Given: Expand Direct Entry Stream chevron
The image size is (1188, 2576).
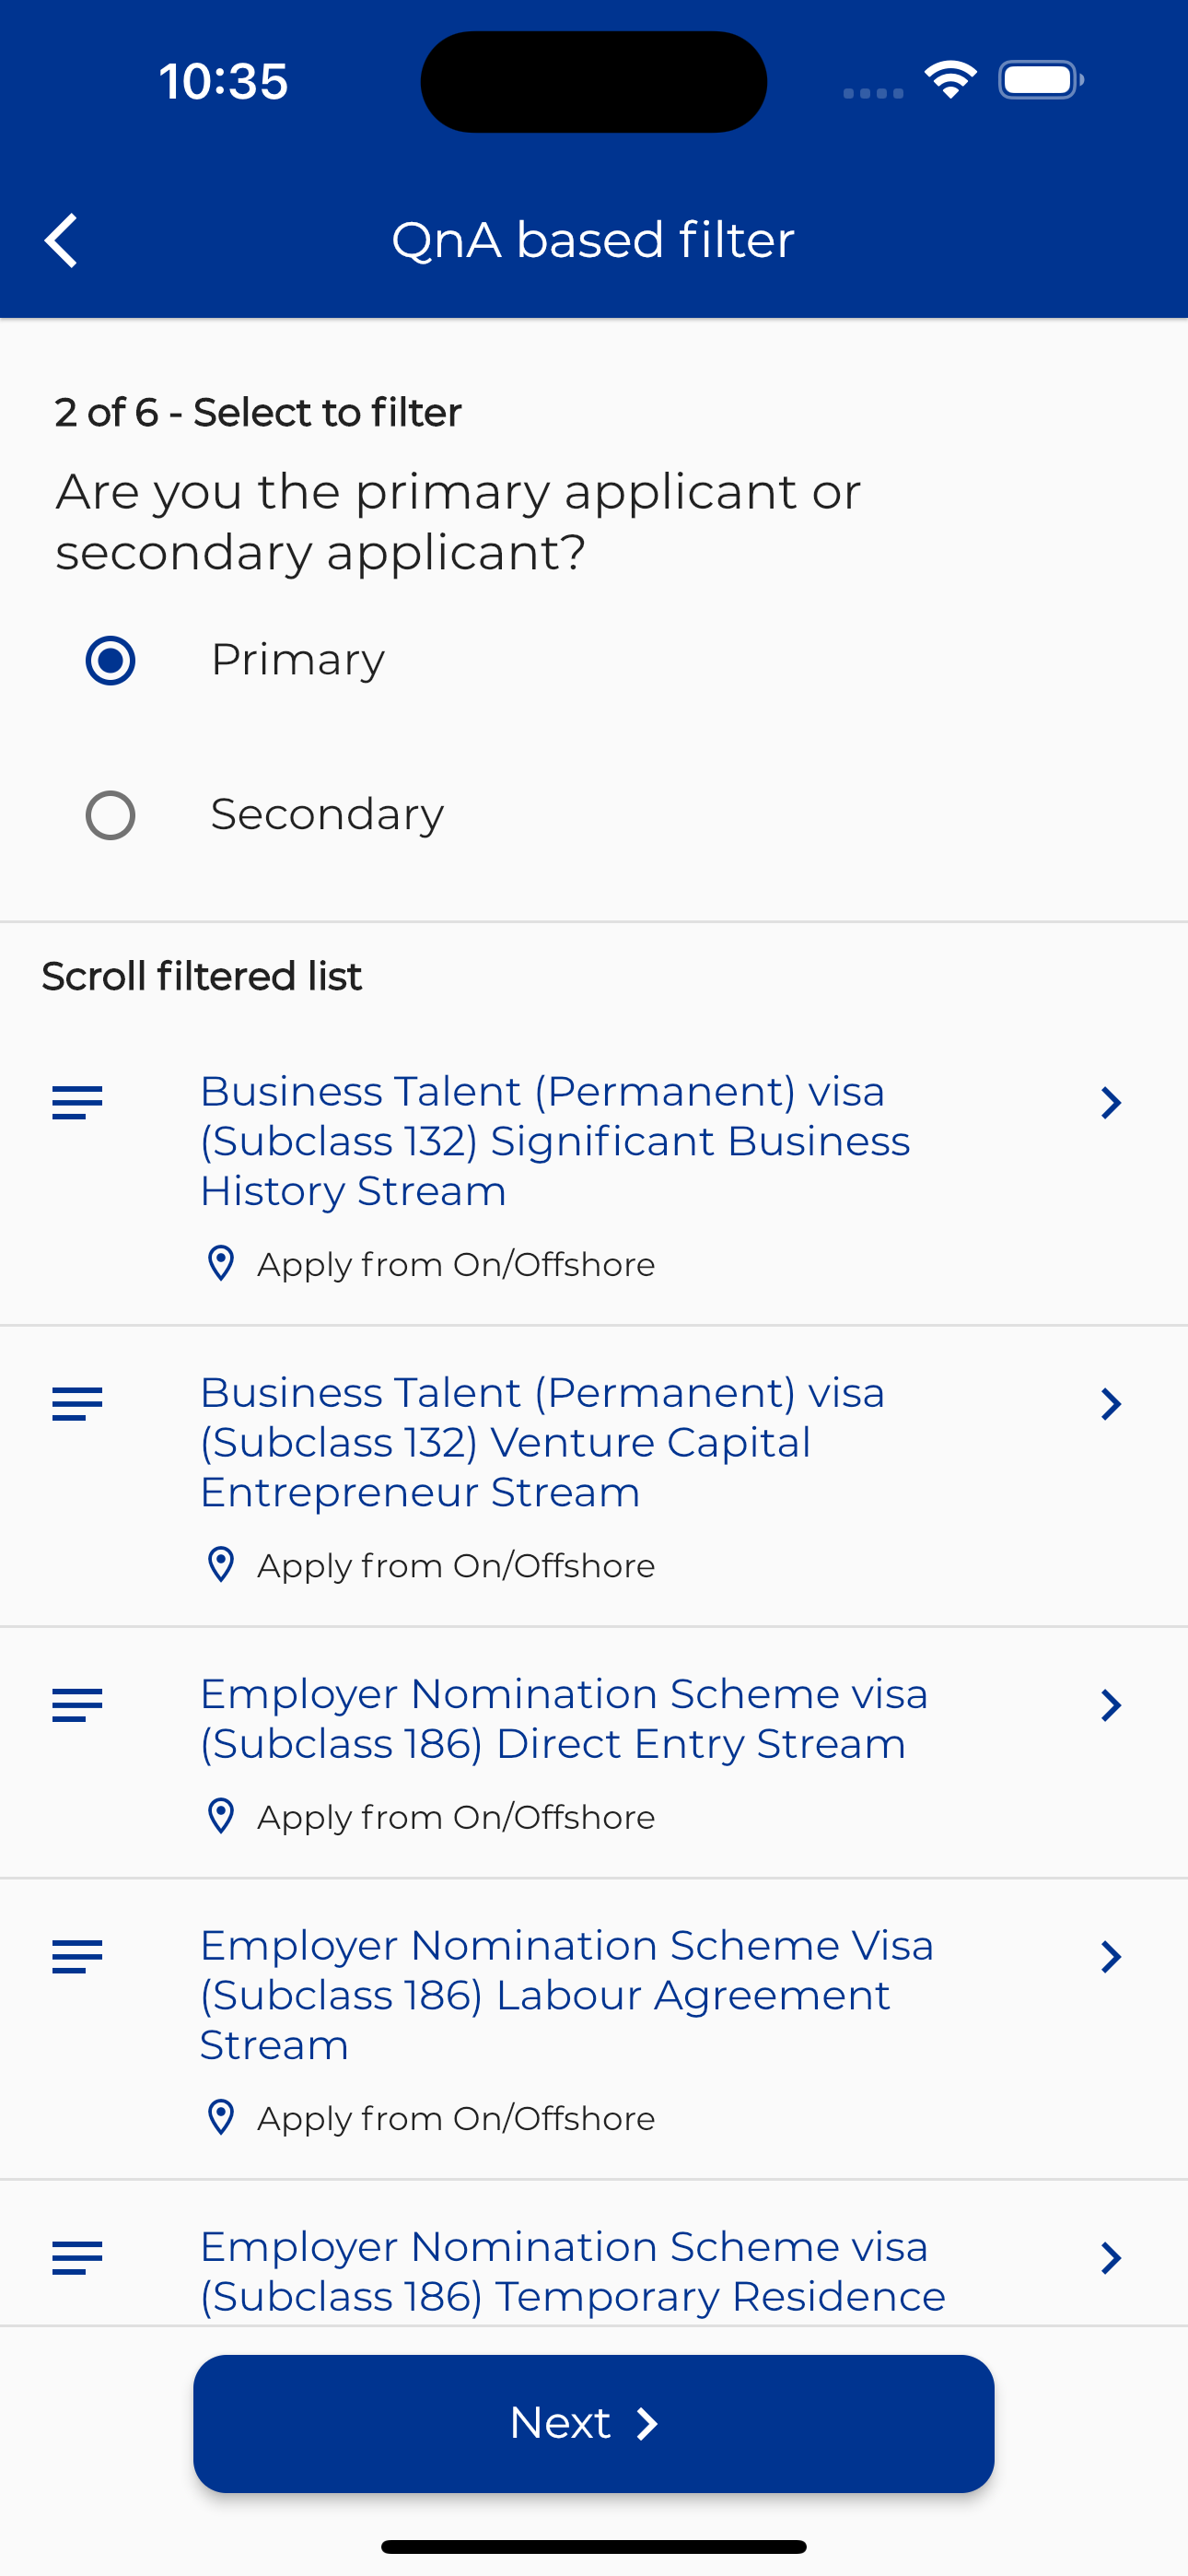Looking at the screenshot, I should [x=1110, y=1705].
